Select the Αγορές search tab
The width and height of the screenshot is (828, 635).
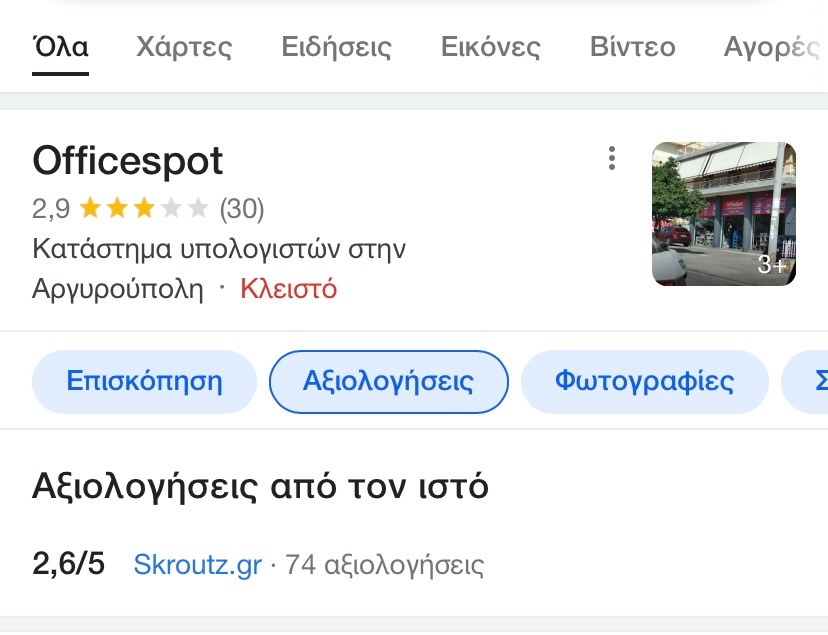[772, 47]
